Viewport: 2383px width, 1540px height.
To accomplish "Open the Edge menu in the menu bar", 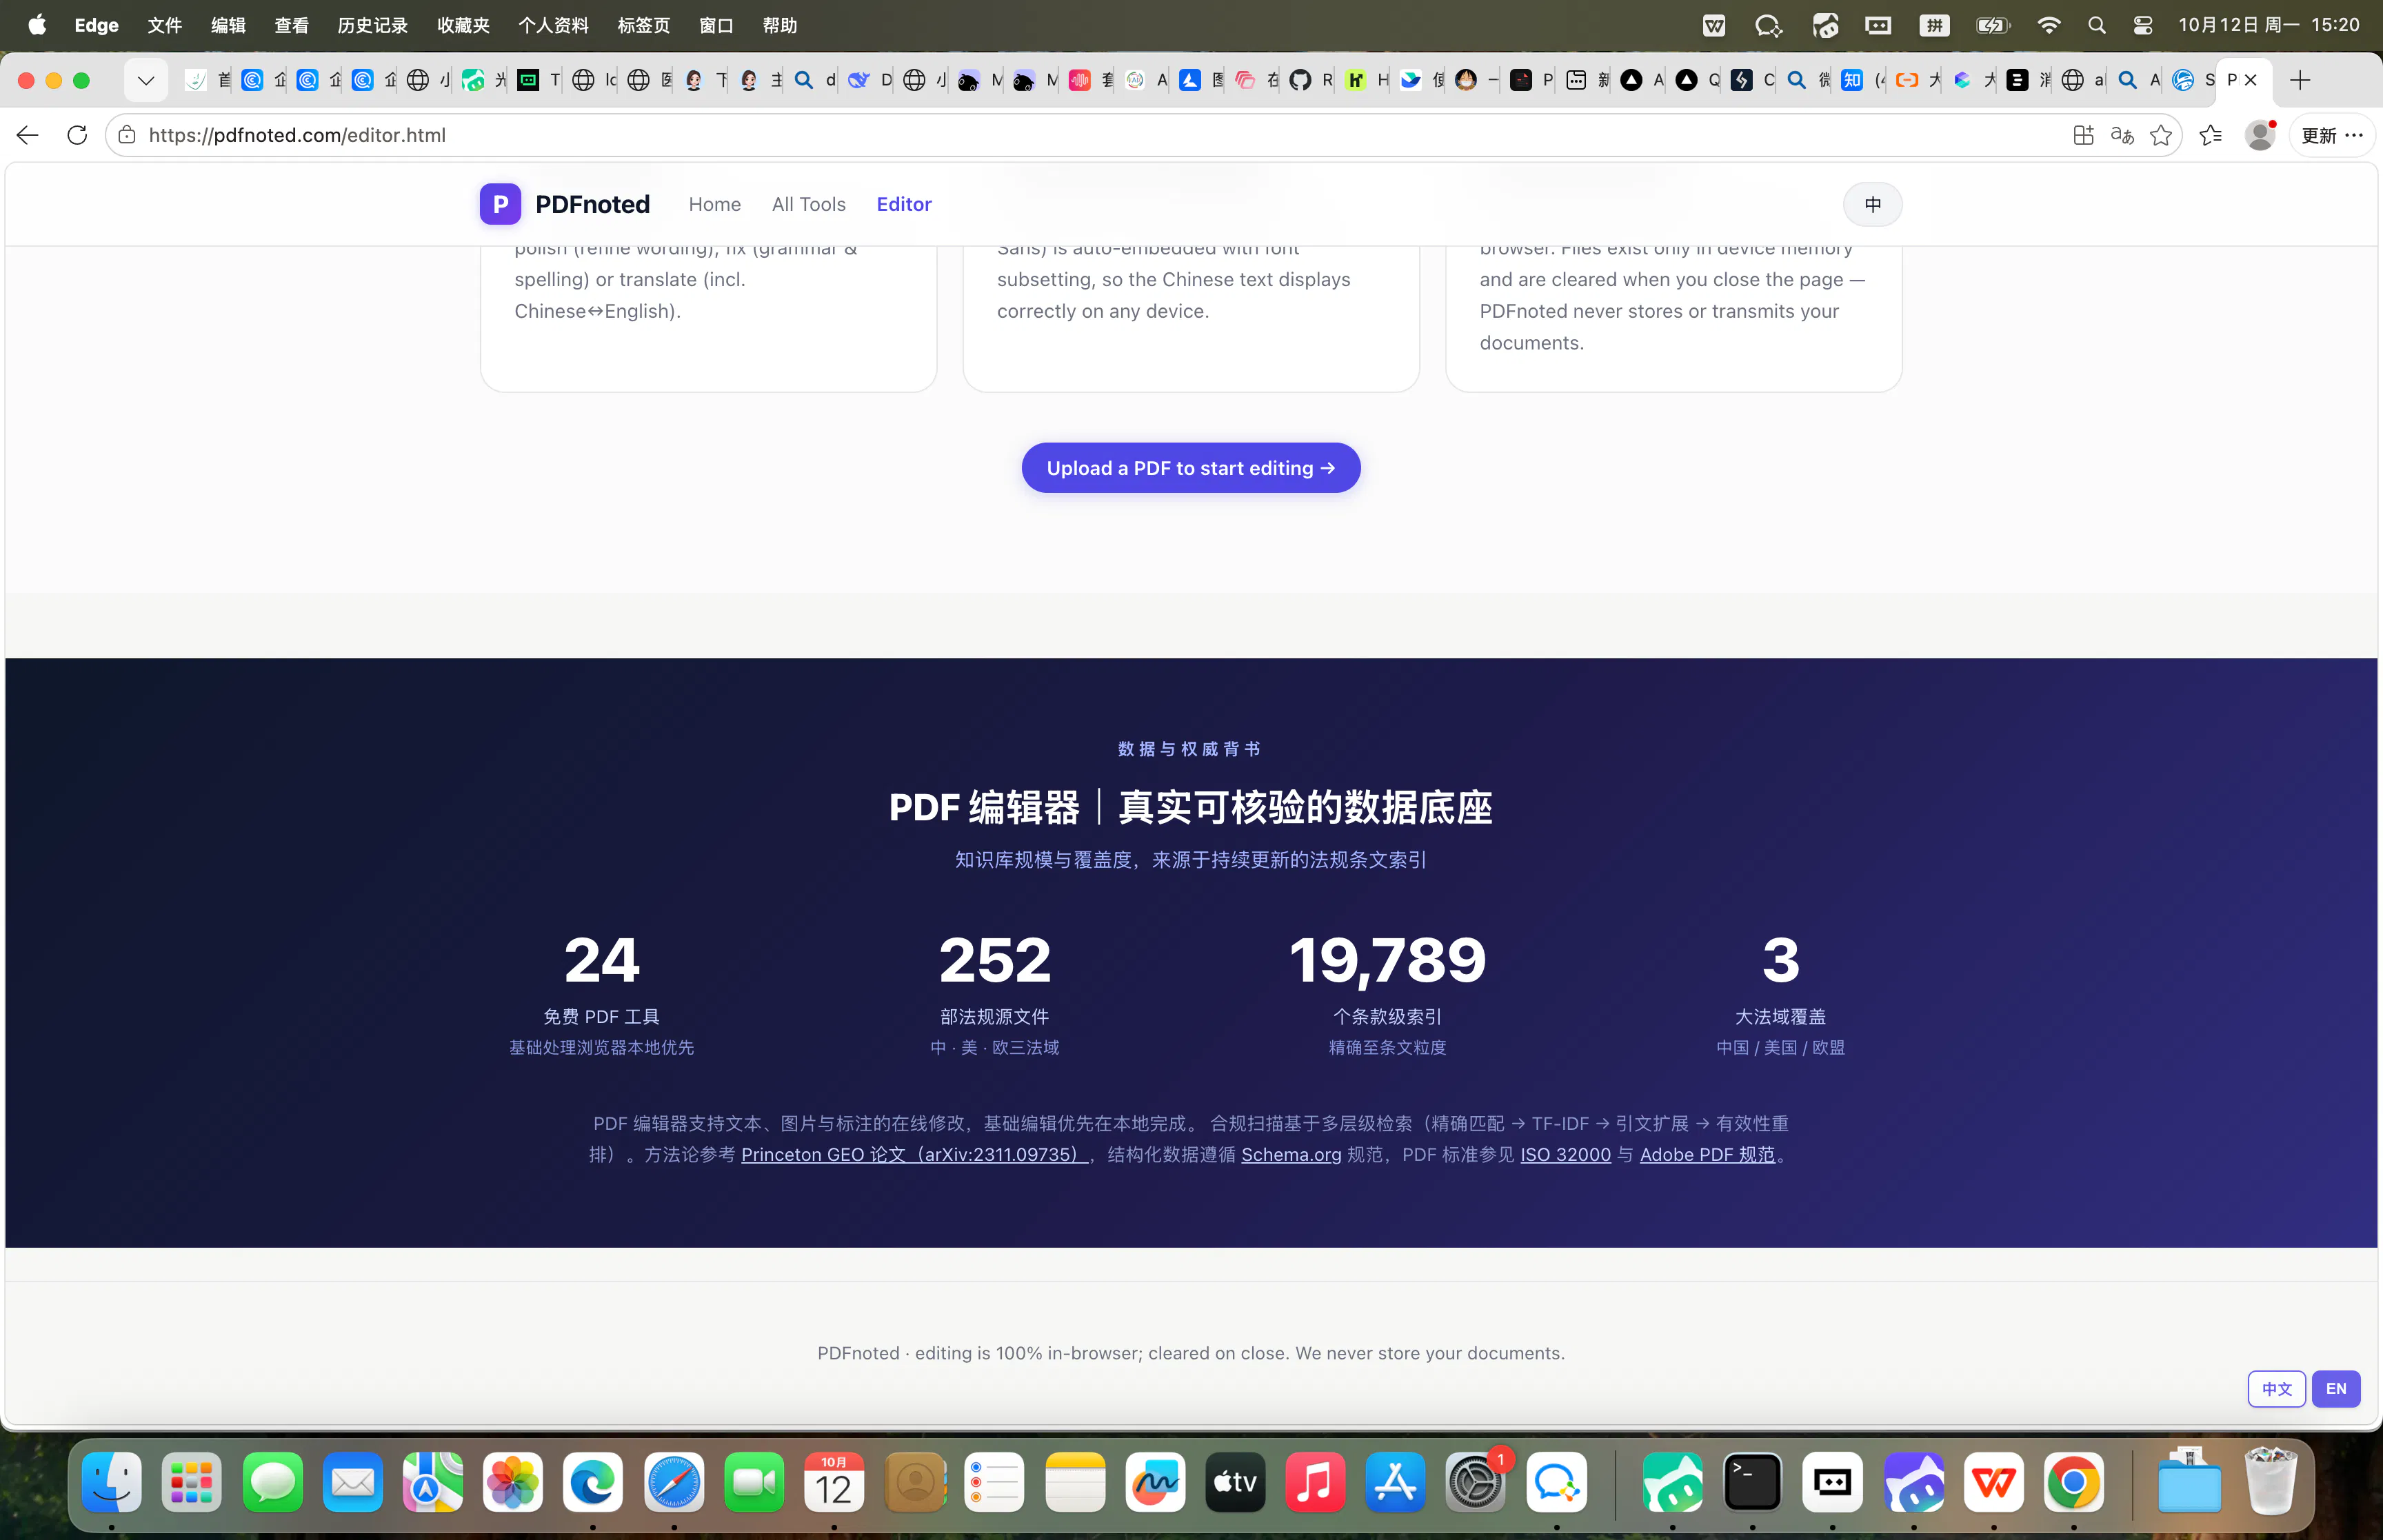I will [x=96, y=25].
